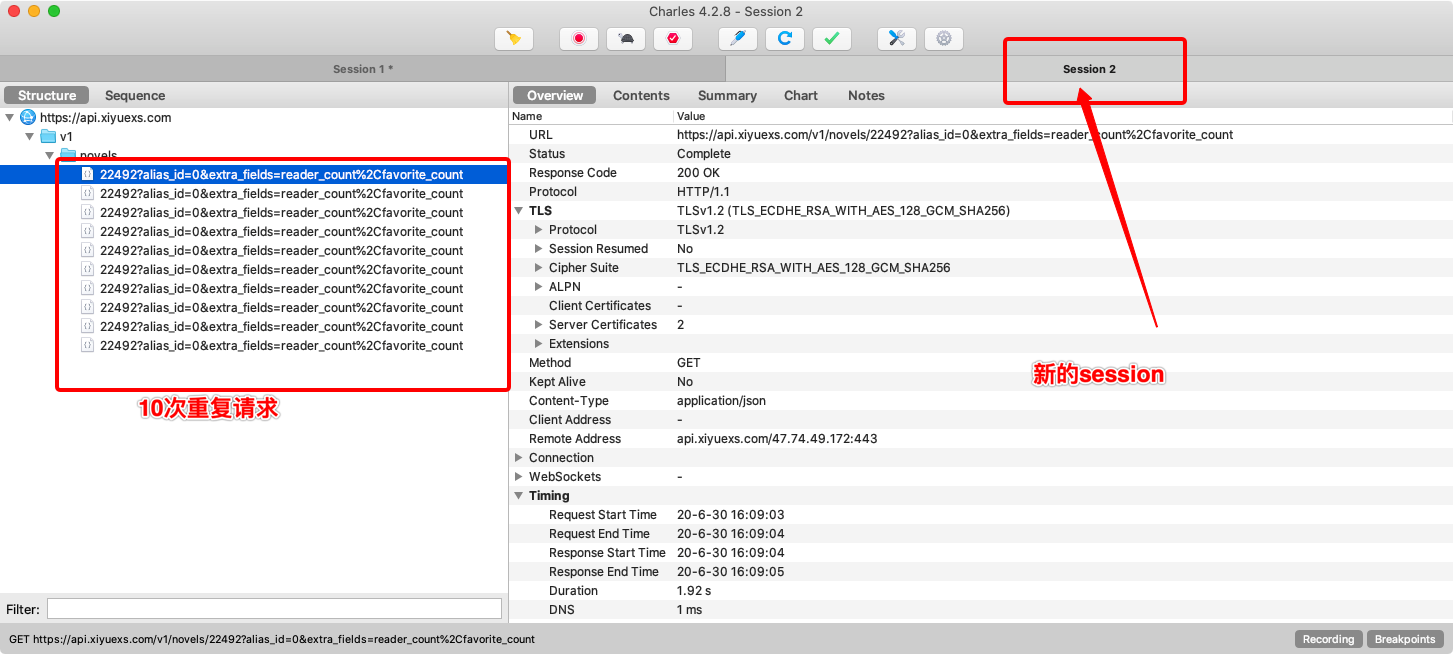Select the Client Certificates row label
Screen dimensions: 1453x654
click(x=600, y=306)
